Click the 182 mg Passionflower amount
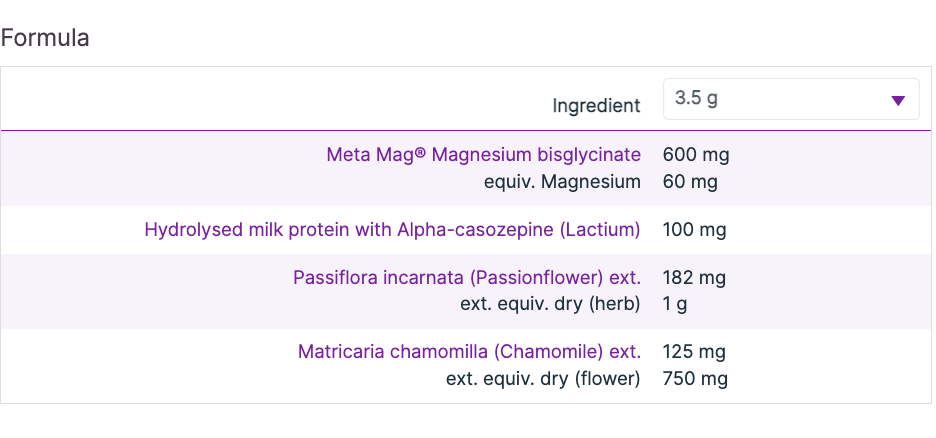The height and width of the screenshot is (438, 936). coord(694,277)
